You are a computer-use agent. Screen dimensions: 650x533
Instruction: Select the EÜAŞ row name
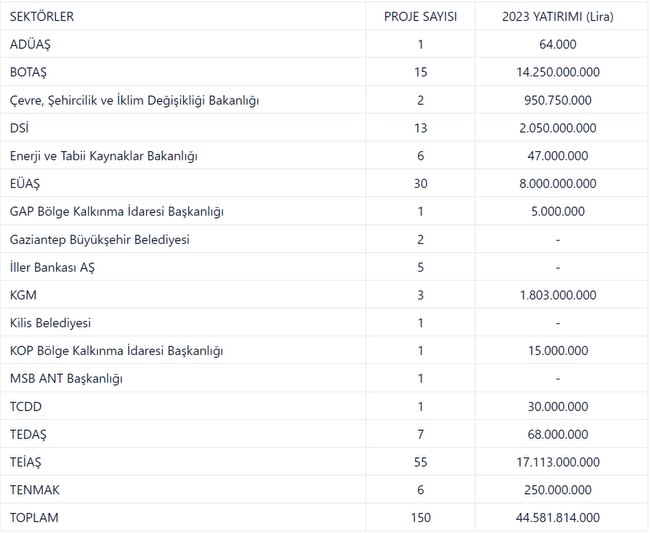point(25,184)
